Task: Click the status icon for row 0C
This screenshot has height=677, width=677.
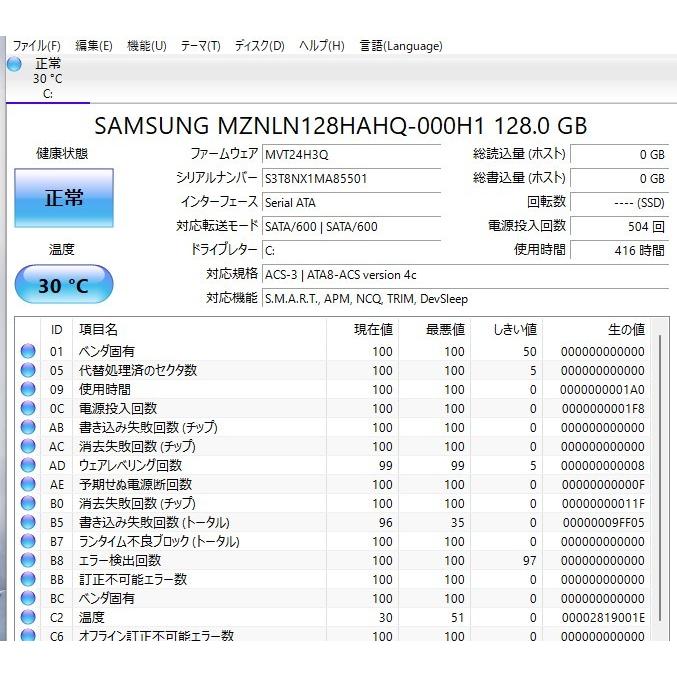Action: 28,408
